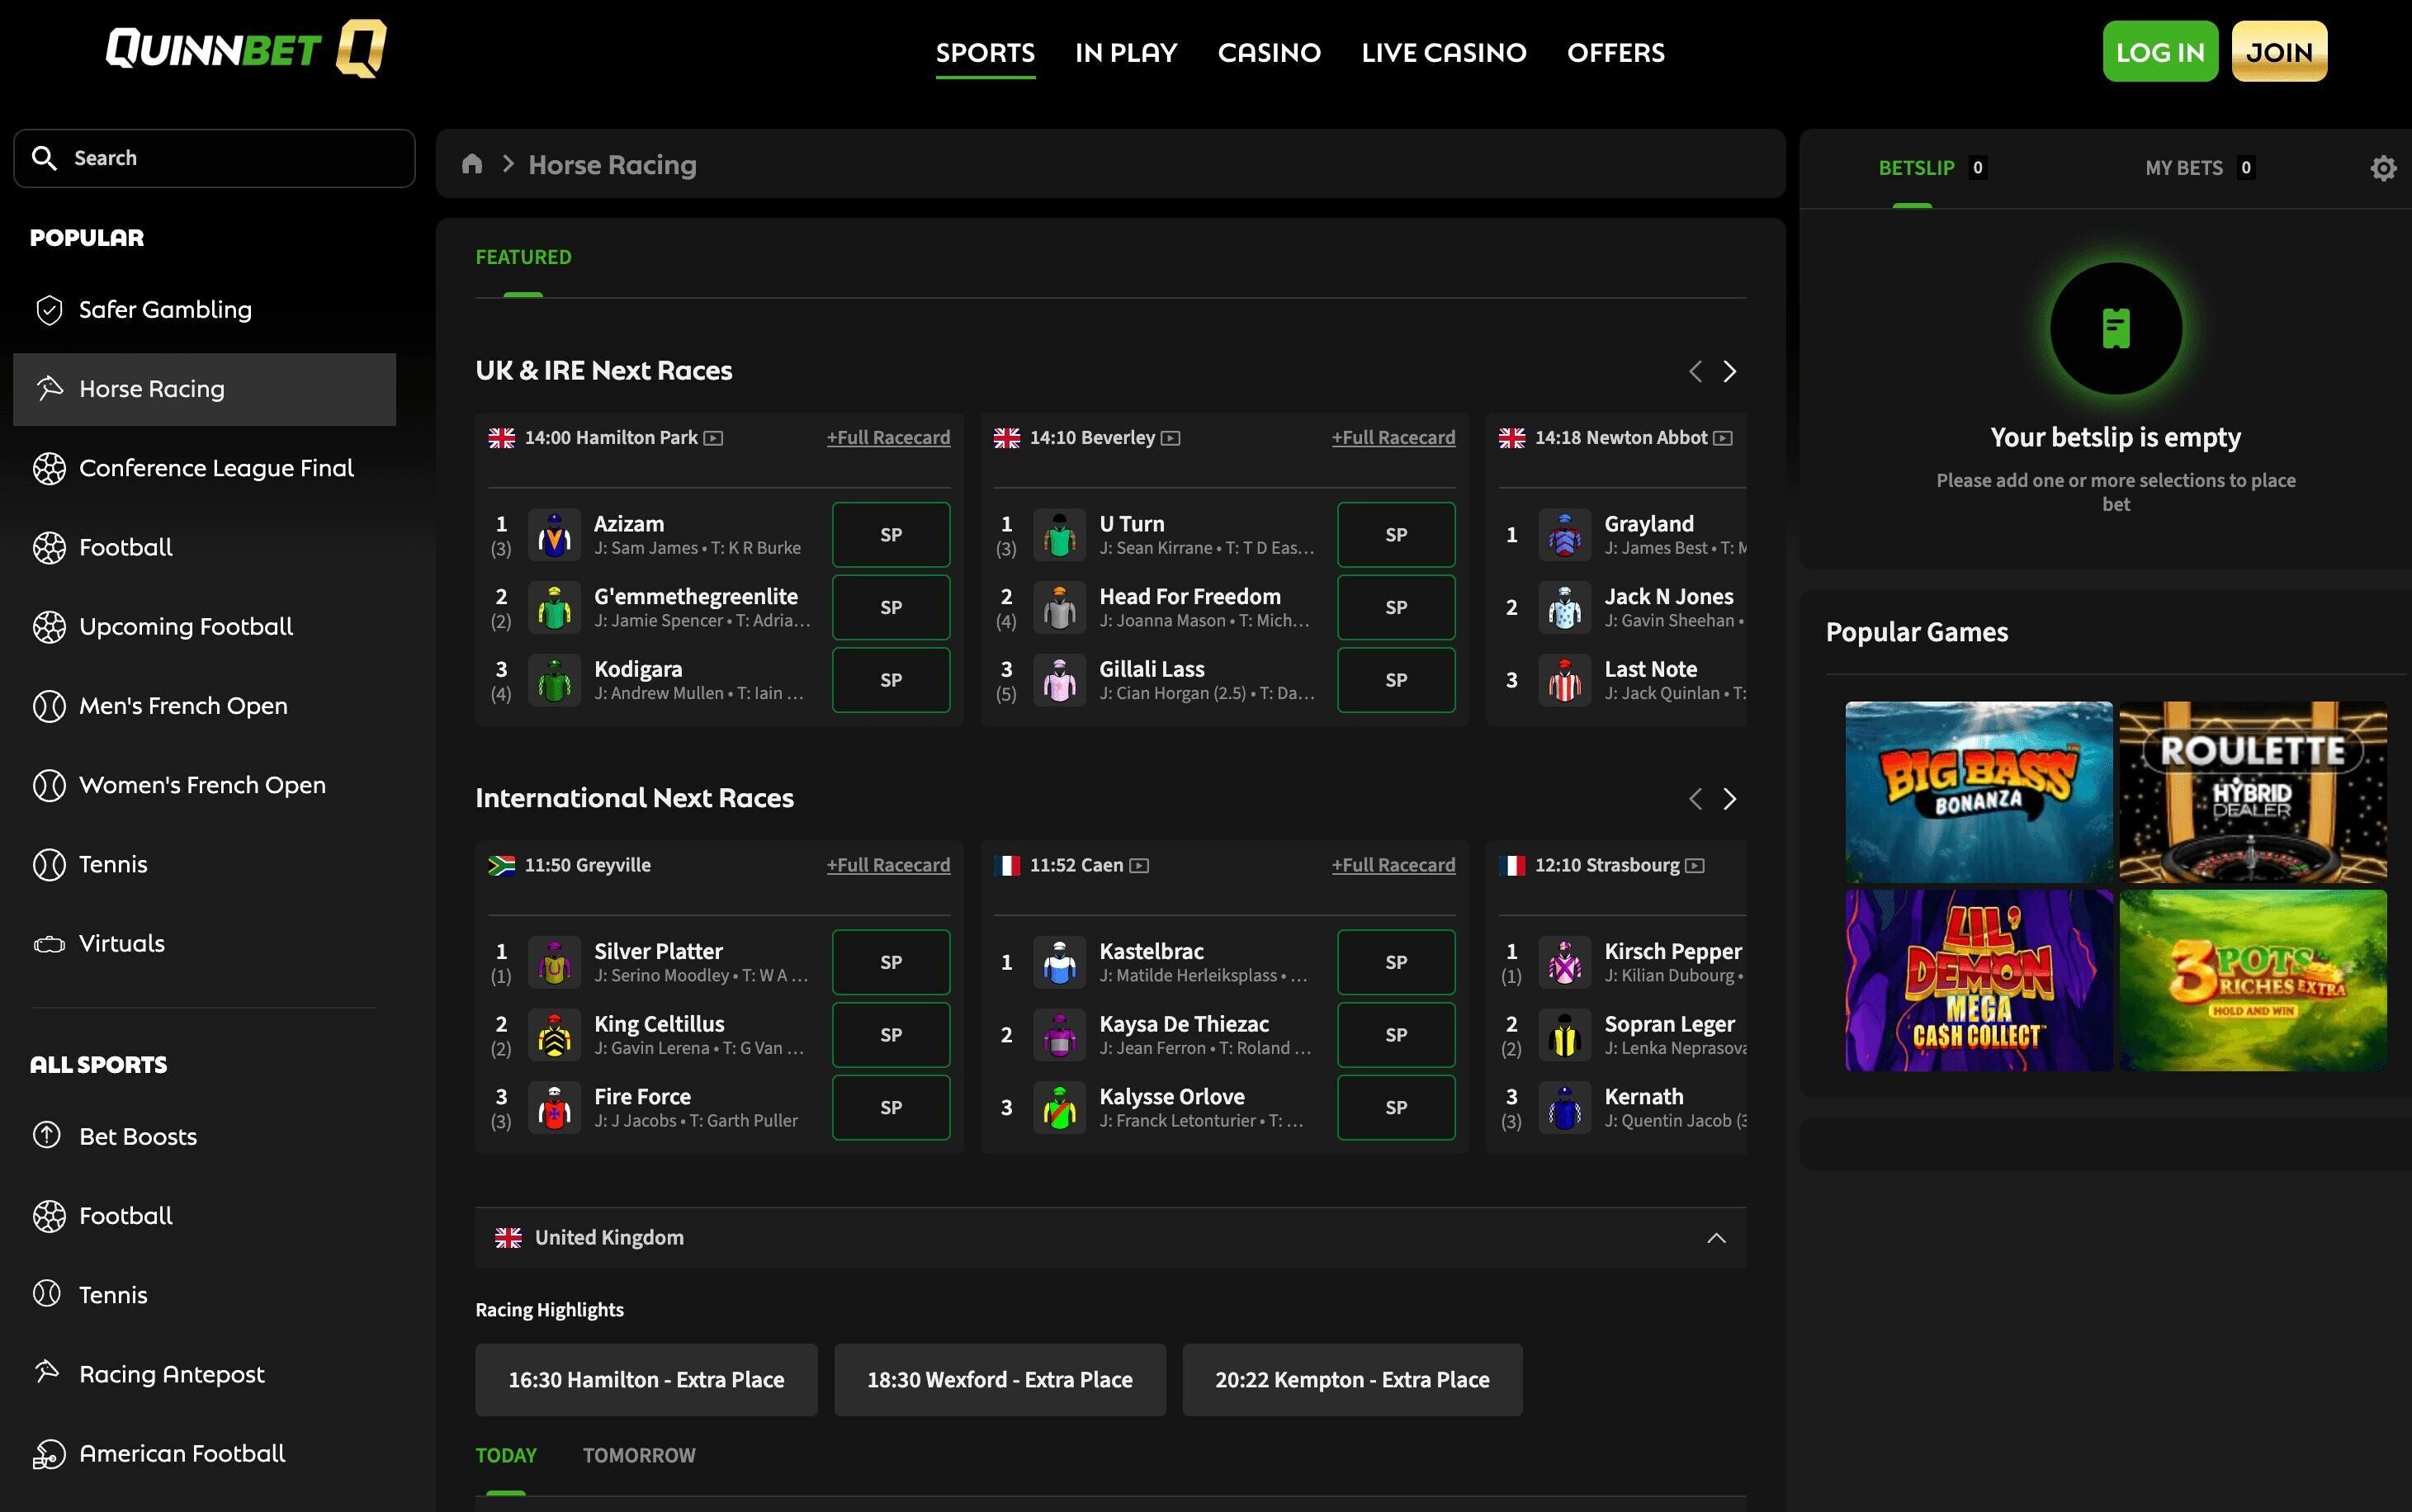Click the Bet Boosts arrow icon
The height and width of the screenshot is (1512, 2412).
pyautogui.click(x=47, y=1135)
